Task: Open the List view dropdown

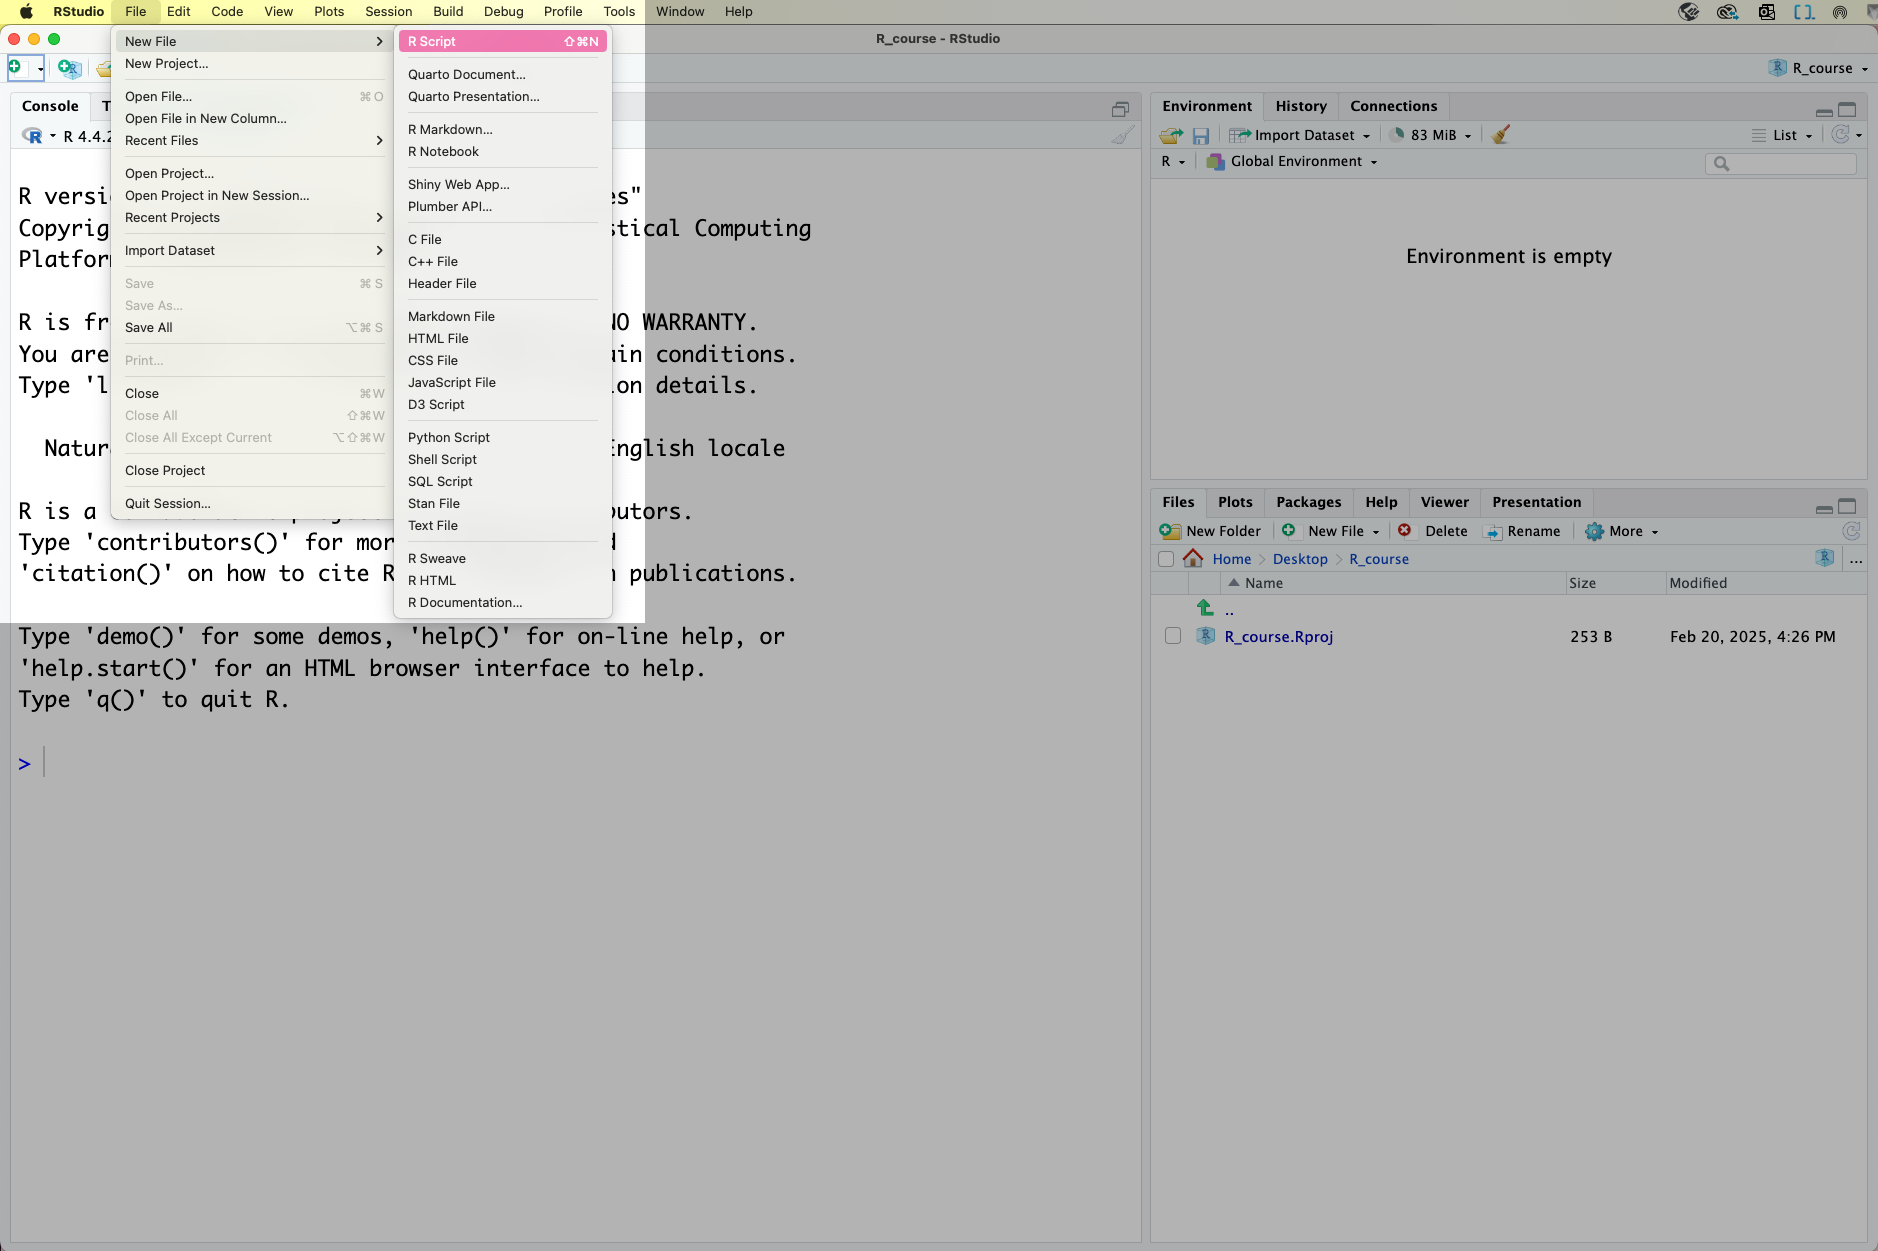Action: click(x=1782, y=135)
